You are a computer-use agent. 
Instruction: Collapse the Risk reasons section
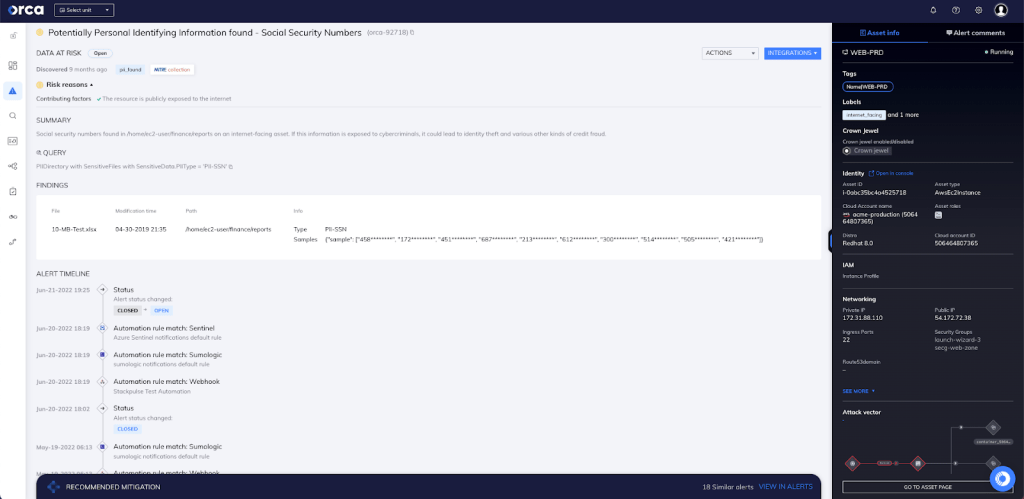coord(92,85)
